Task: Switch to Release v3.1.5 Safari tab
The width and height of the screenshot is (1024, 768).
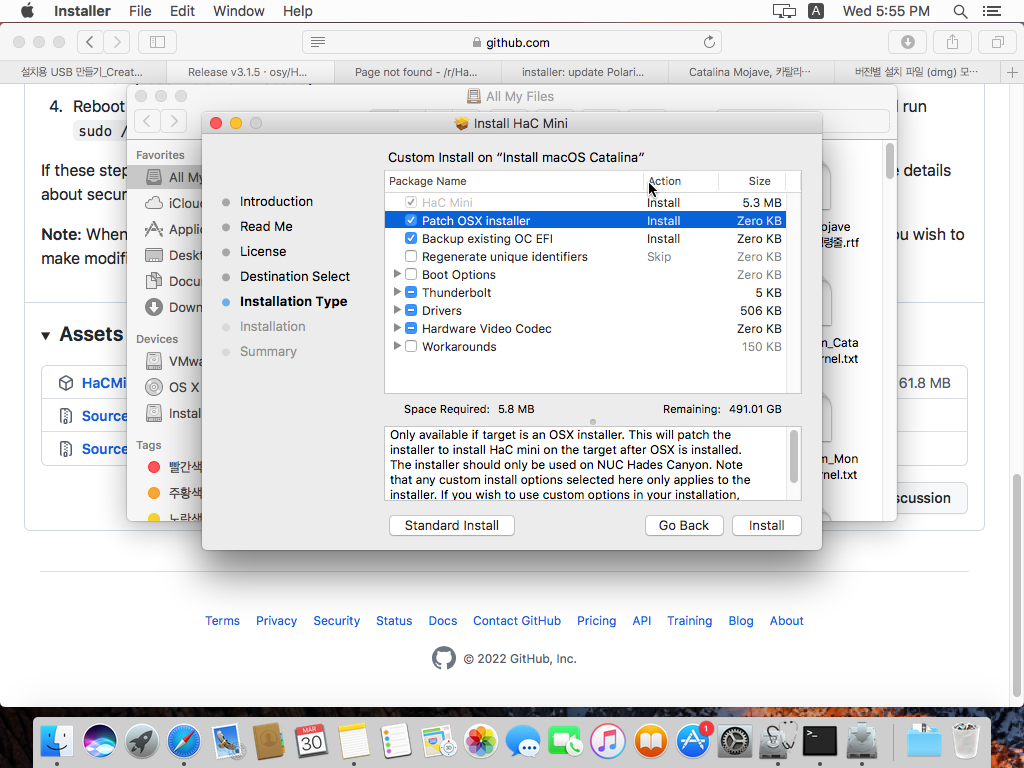Action: [x=251, y=72]
